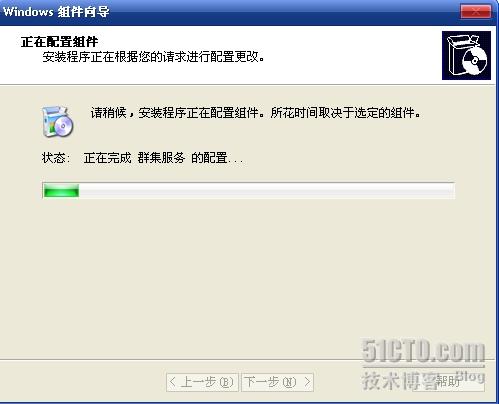The height and width of the screenshot is (404, 499).
Task: Click the 请稍候 wait message text
Action: (109, 113)
